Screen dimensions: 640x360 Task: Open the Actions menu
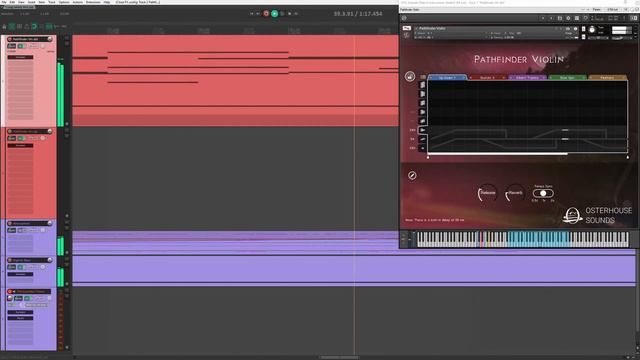78,2
